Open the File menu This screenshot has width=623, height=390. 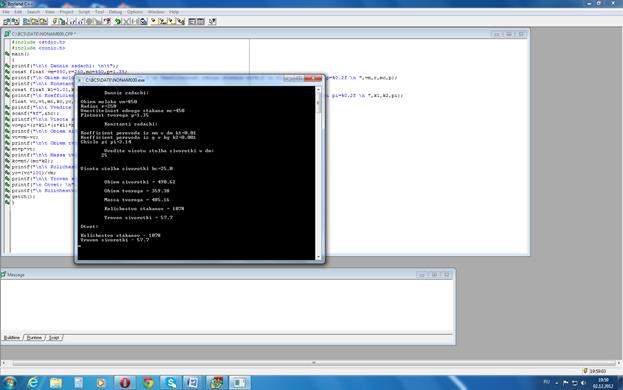[x=6, y=12]
